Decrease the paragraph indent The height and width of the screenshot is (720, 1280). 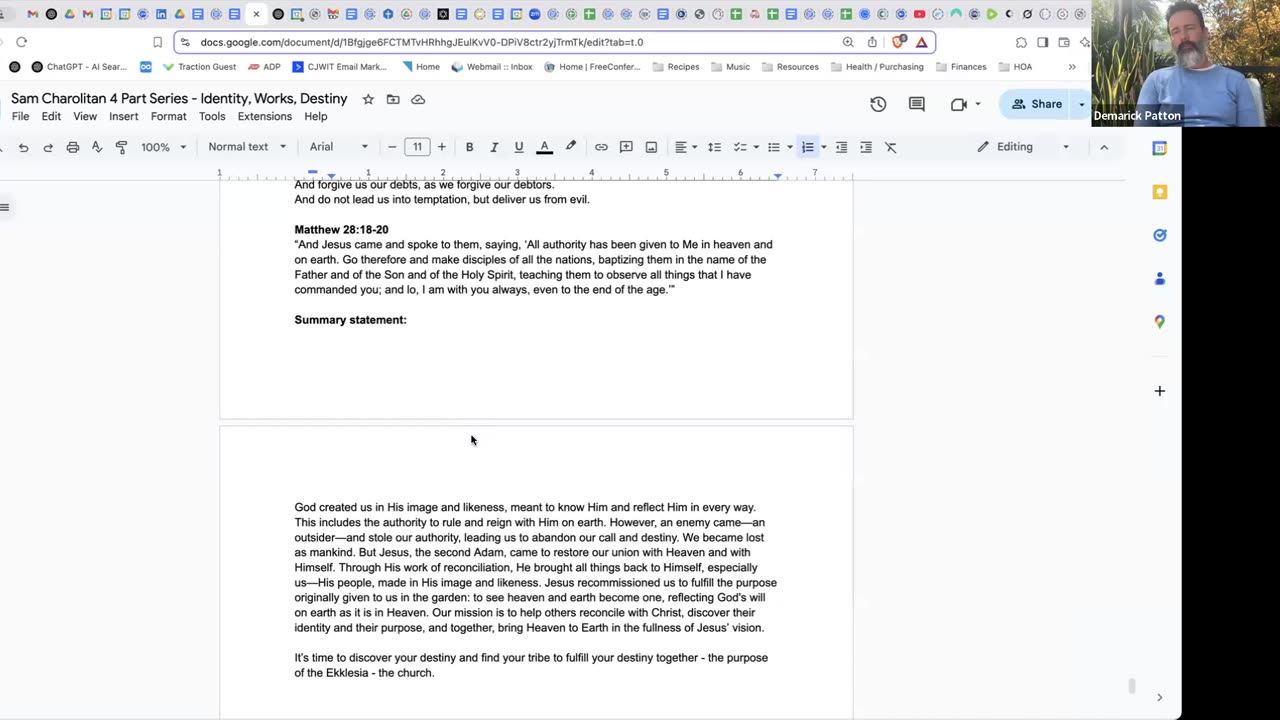click(841, 147)
